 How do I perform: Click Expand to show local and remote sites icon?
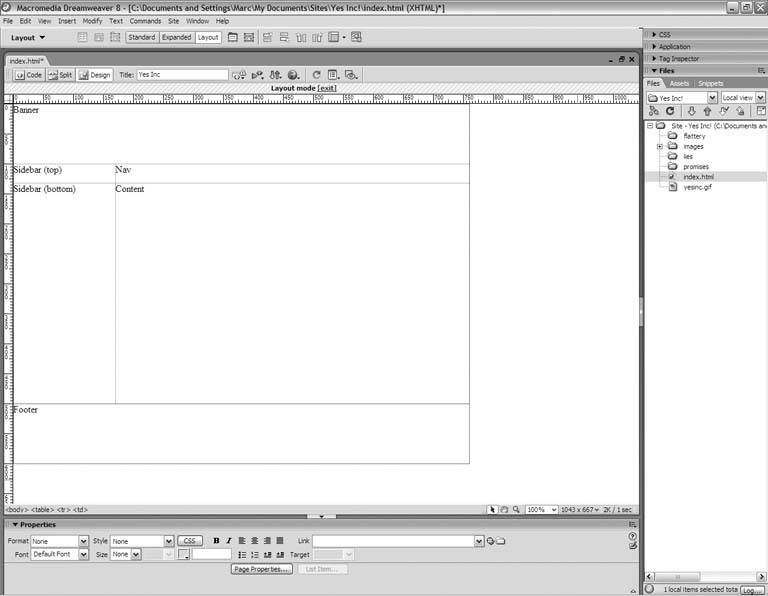click(x=761, y=111)
